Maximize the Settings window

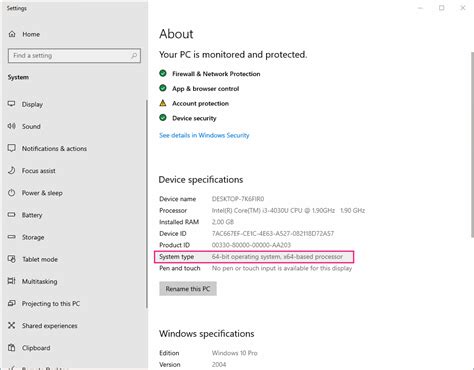click(x=442, y=8)
